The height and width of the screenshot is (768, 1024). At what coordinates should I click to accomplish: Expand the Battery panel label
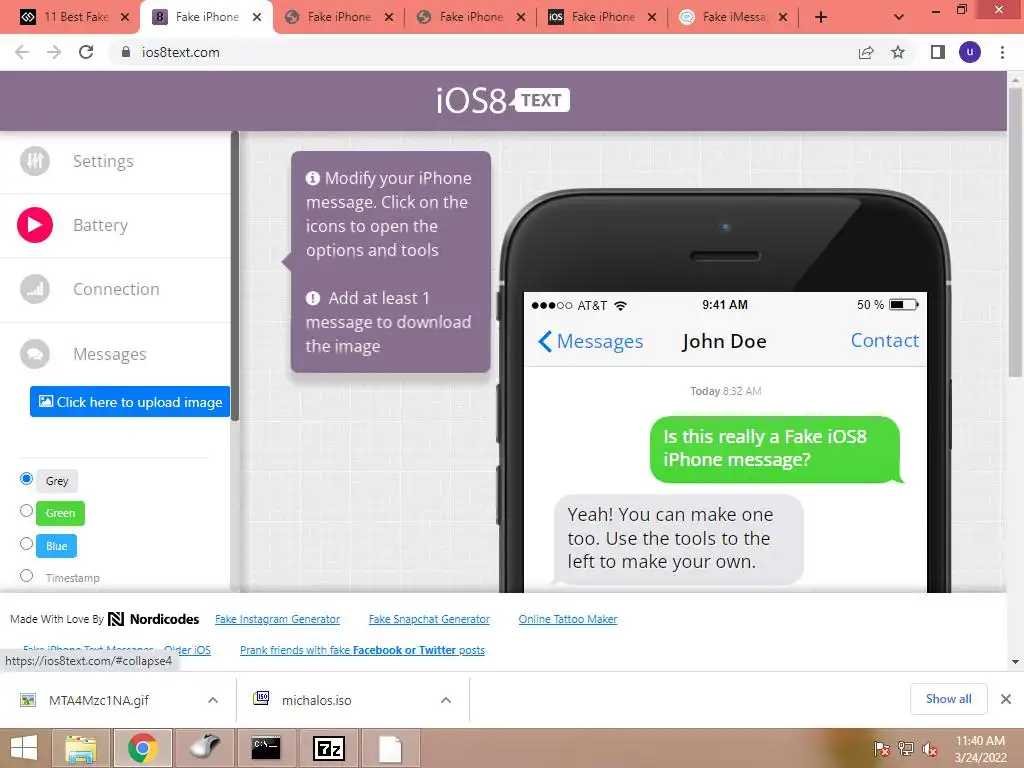[x=101, y=225]
